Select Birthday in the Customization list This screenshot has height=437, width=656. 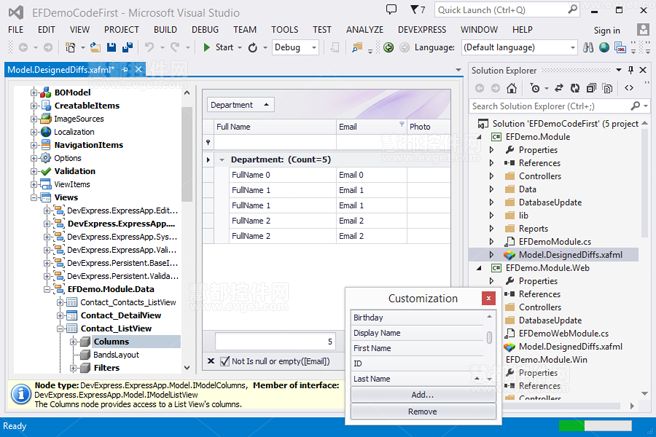click(x=417, y=317)
